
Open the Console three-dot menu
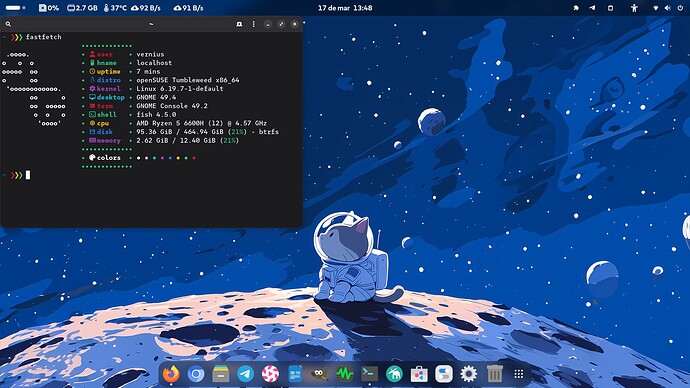pos(253,24)
